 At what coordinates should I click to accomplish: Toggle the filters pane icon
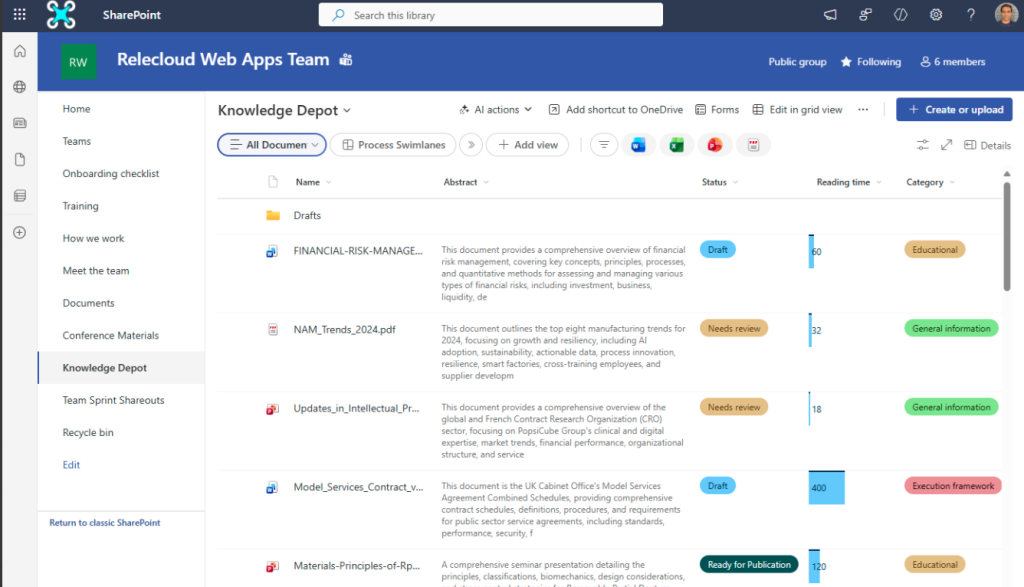(x=922, y=145)
